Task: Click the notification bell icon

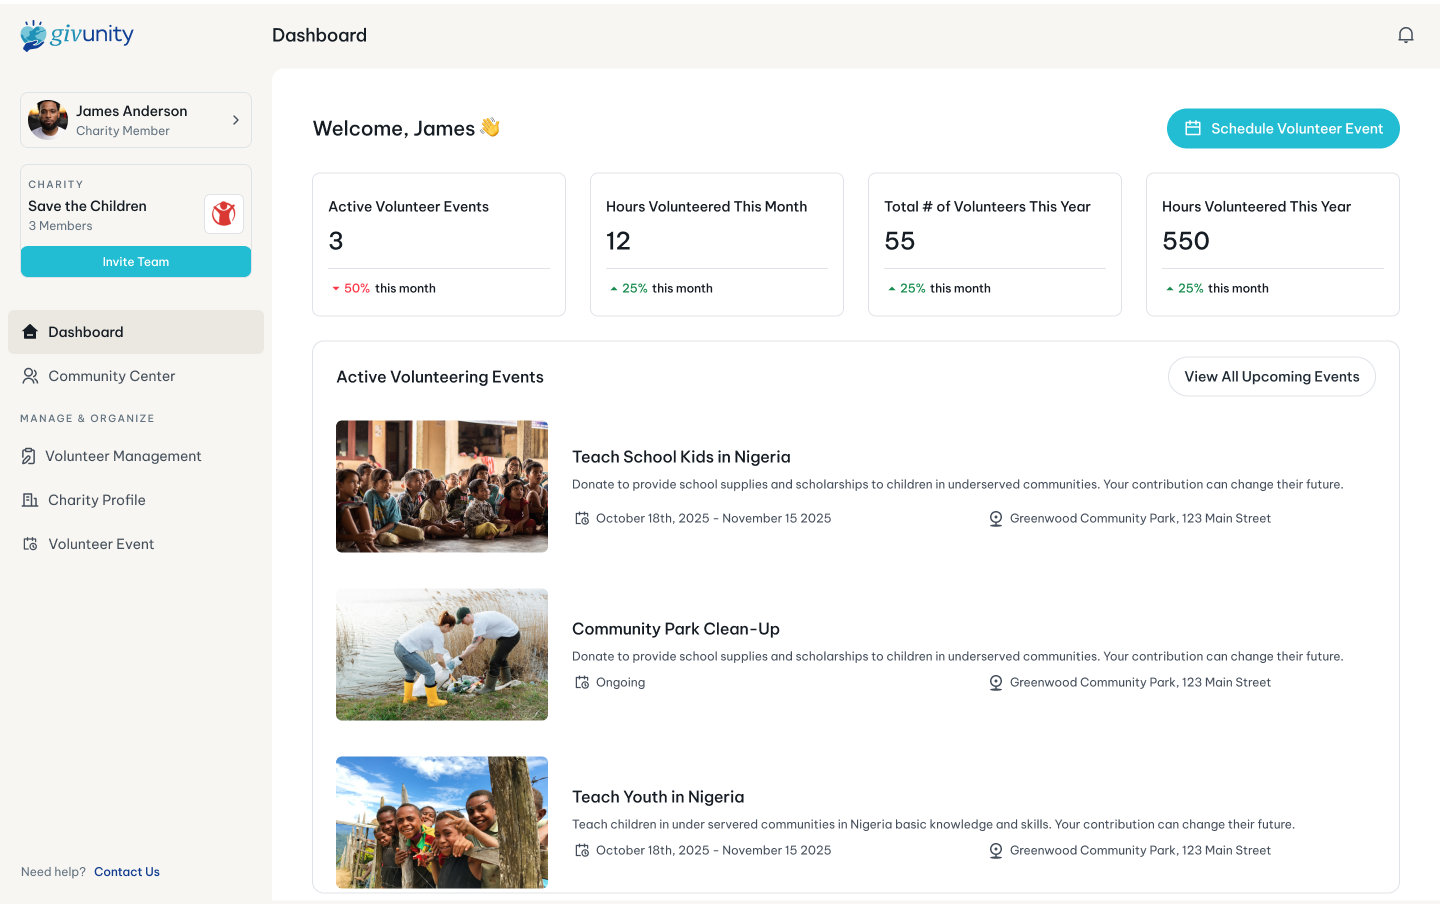Action: click(1405, 35)
